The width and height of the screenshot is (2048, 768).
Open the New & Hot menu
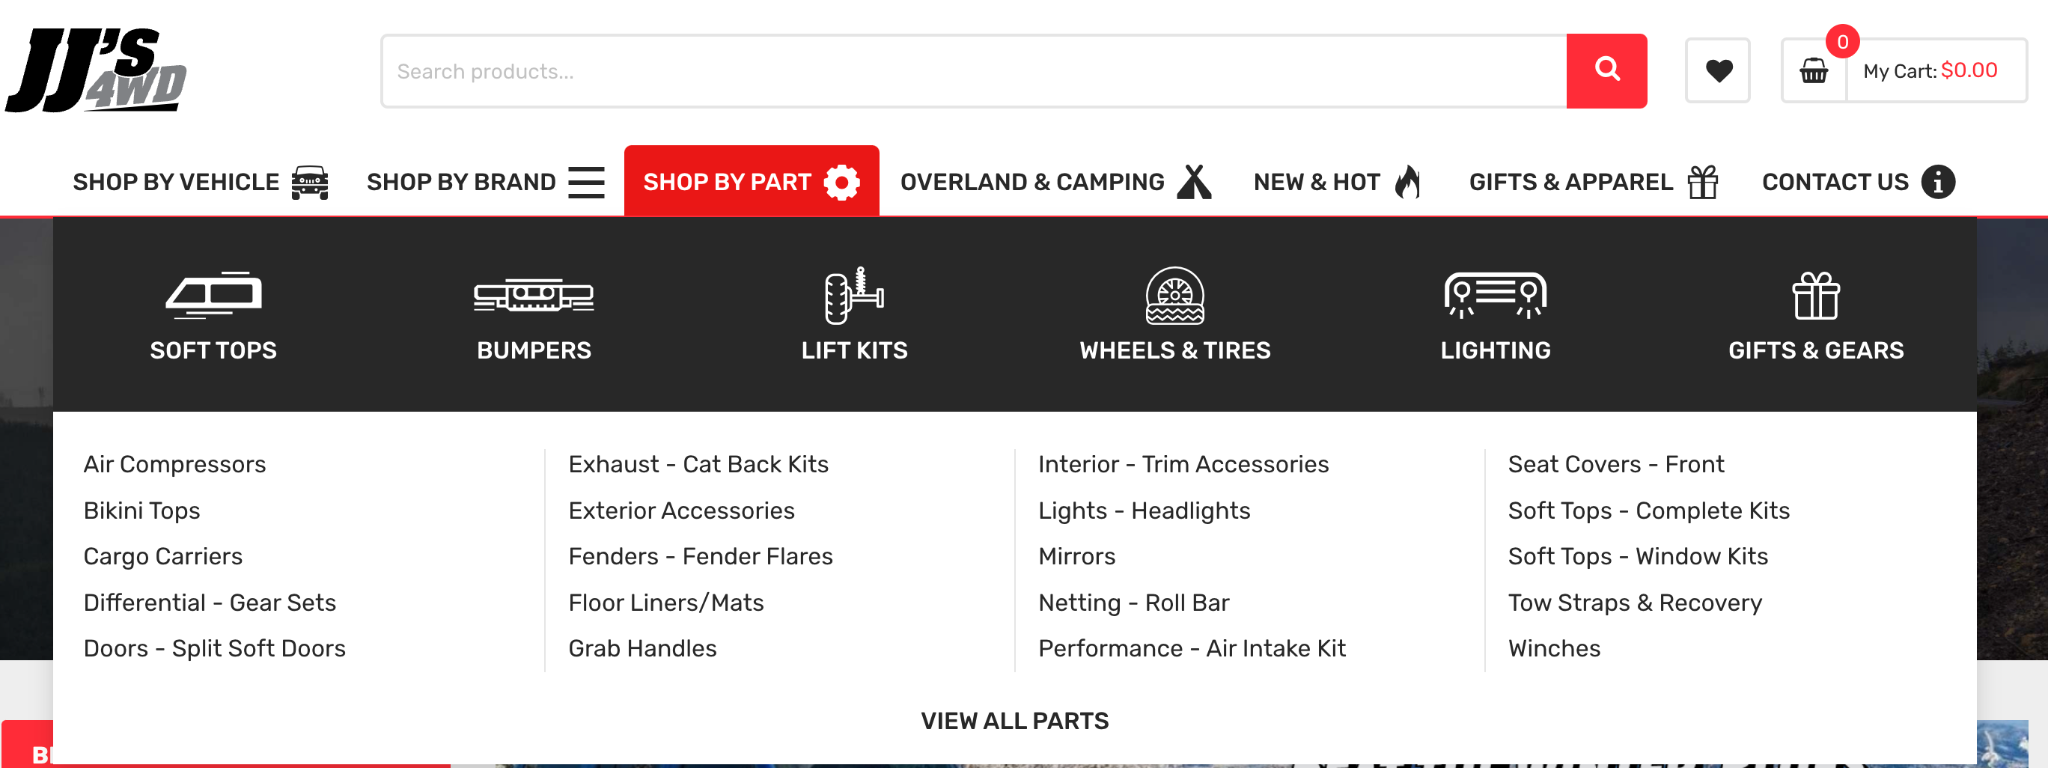[1336, 182]
